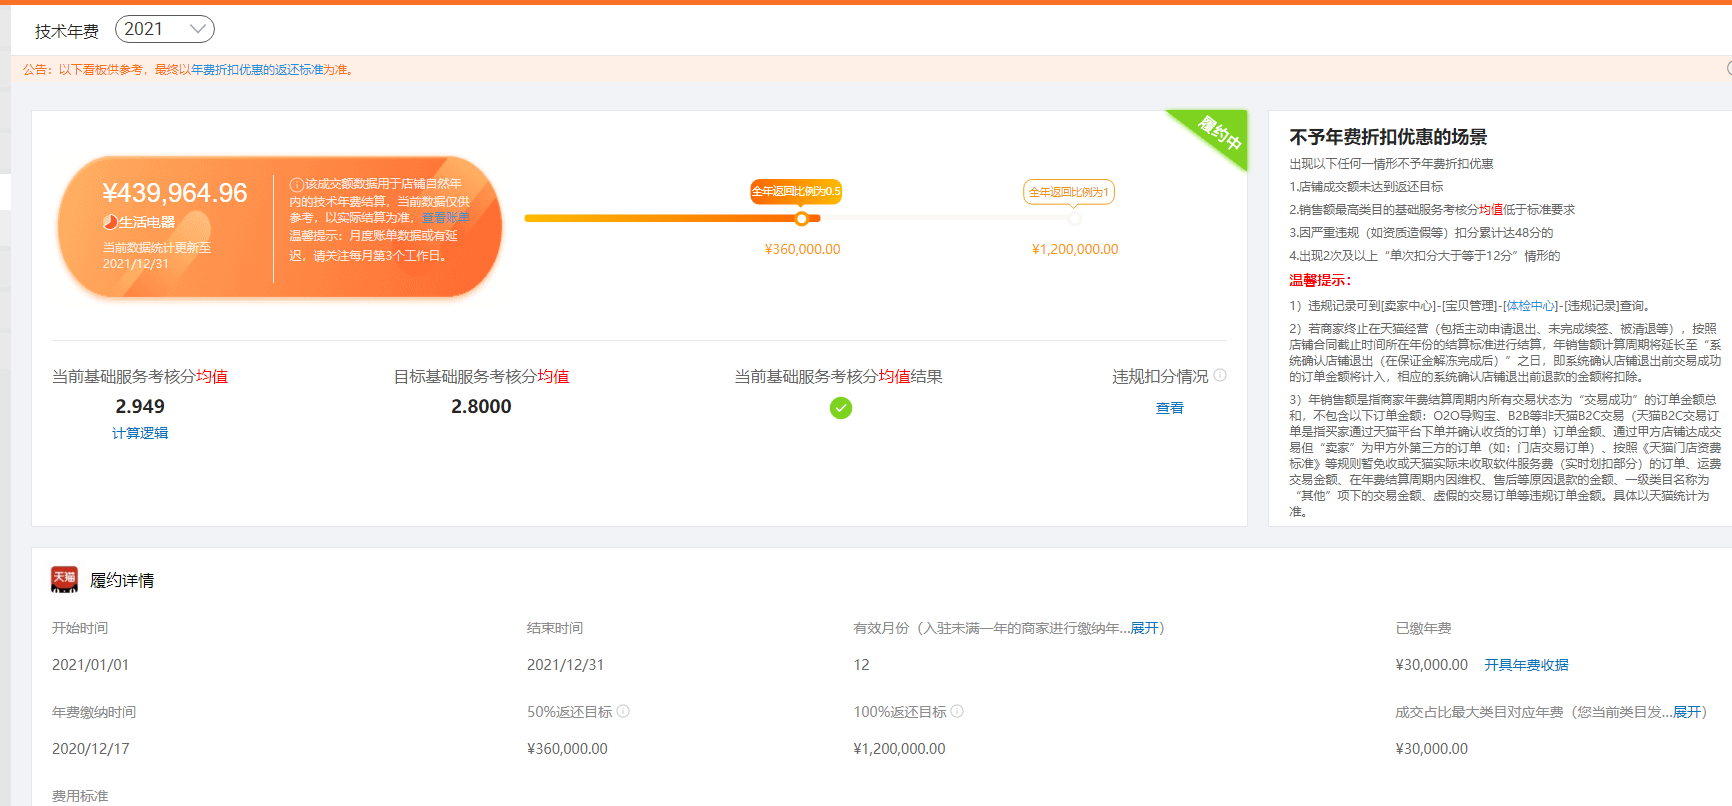
Task: Click ¥439,964.96 amount text
Action: pyautogui.click(x=175, y=193)
